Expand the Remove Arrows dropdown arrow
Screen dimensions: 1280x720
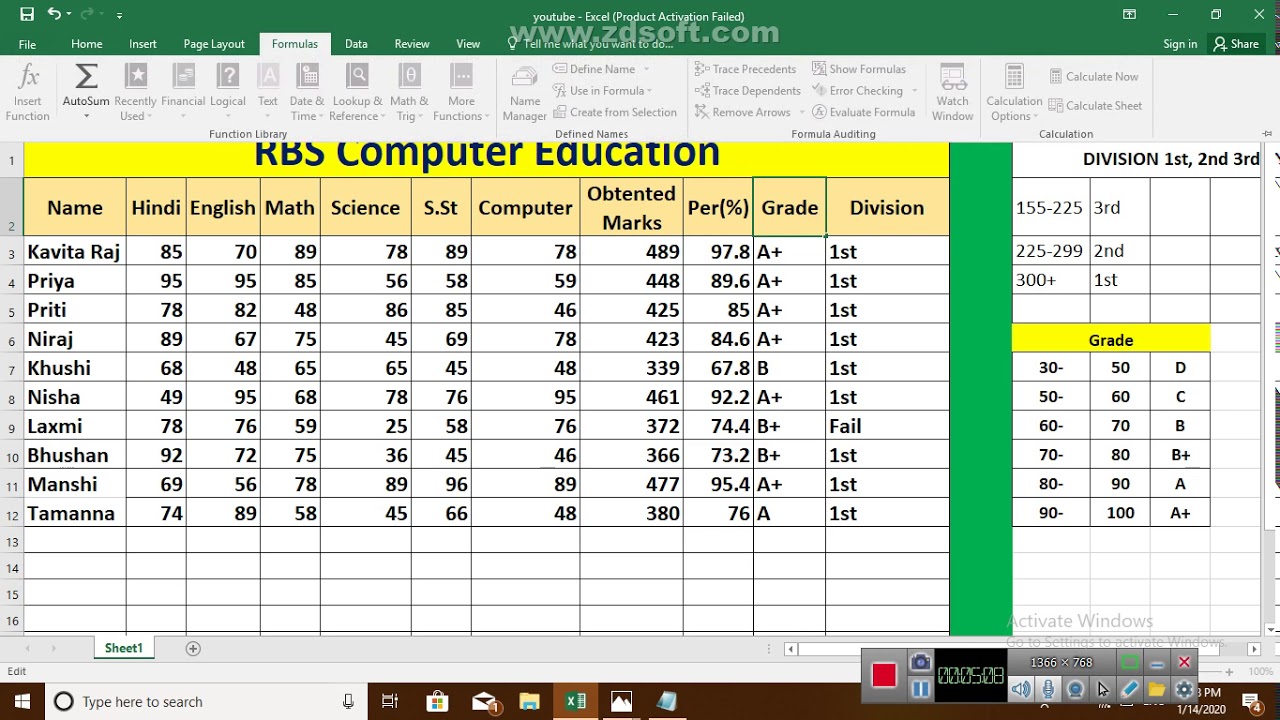pyautogui.click(x=800, y=113)
